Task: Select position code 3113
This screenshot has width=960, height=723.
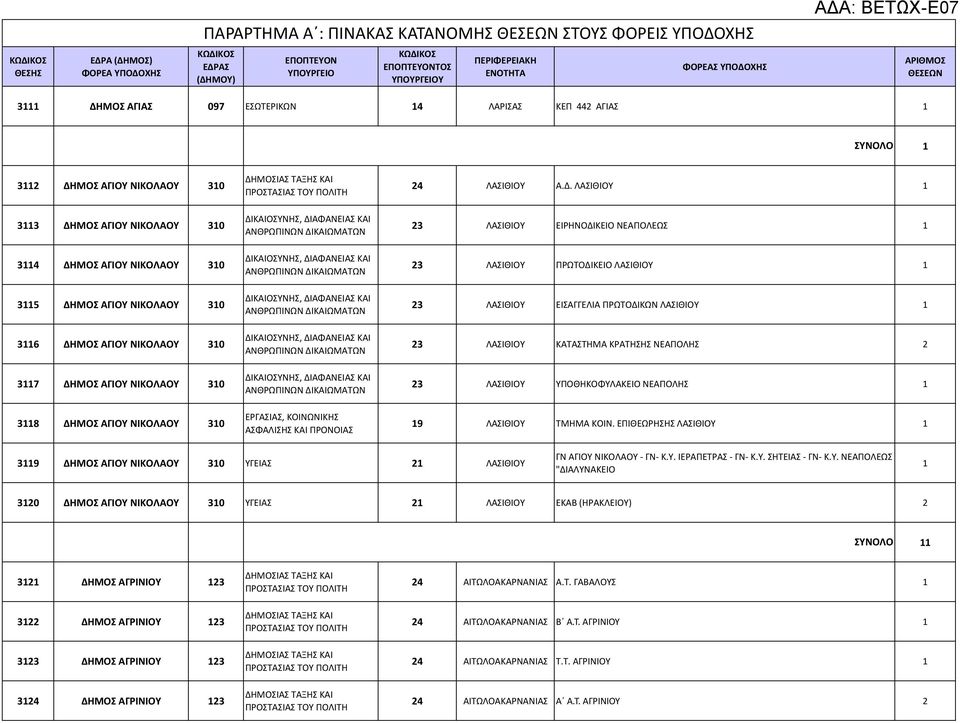Action: 28,225
